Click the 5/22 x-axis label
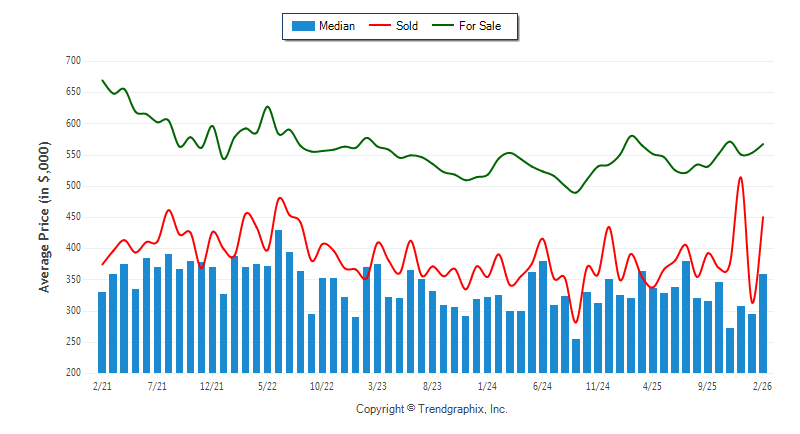This screenshot has width=800, height=434. (267, 385)
